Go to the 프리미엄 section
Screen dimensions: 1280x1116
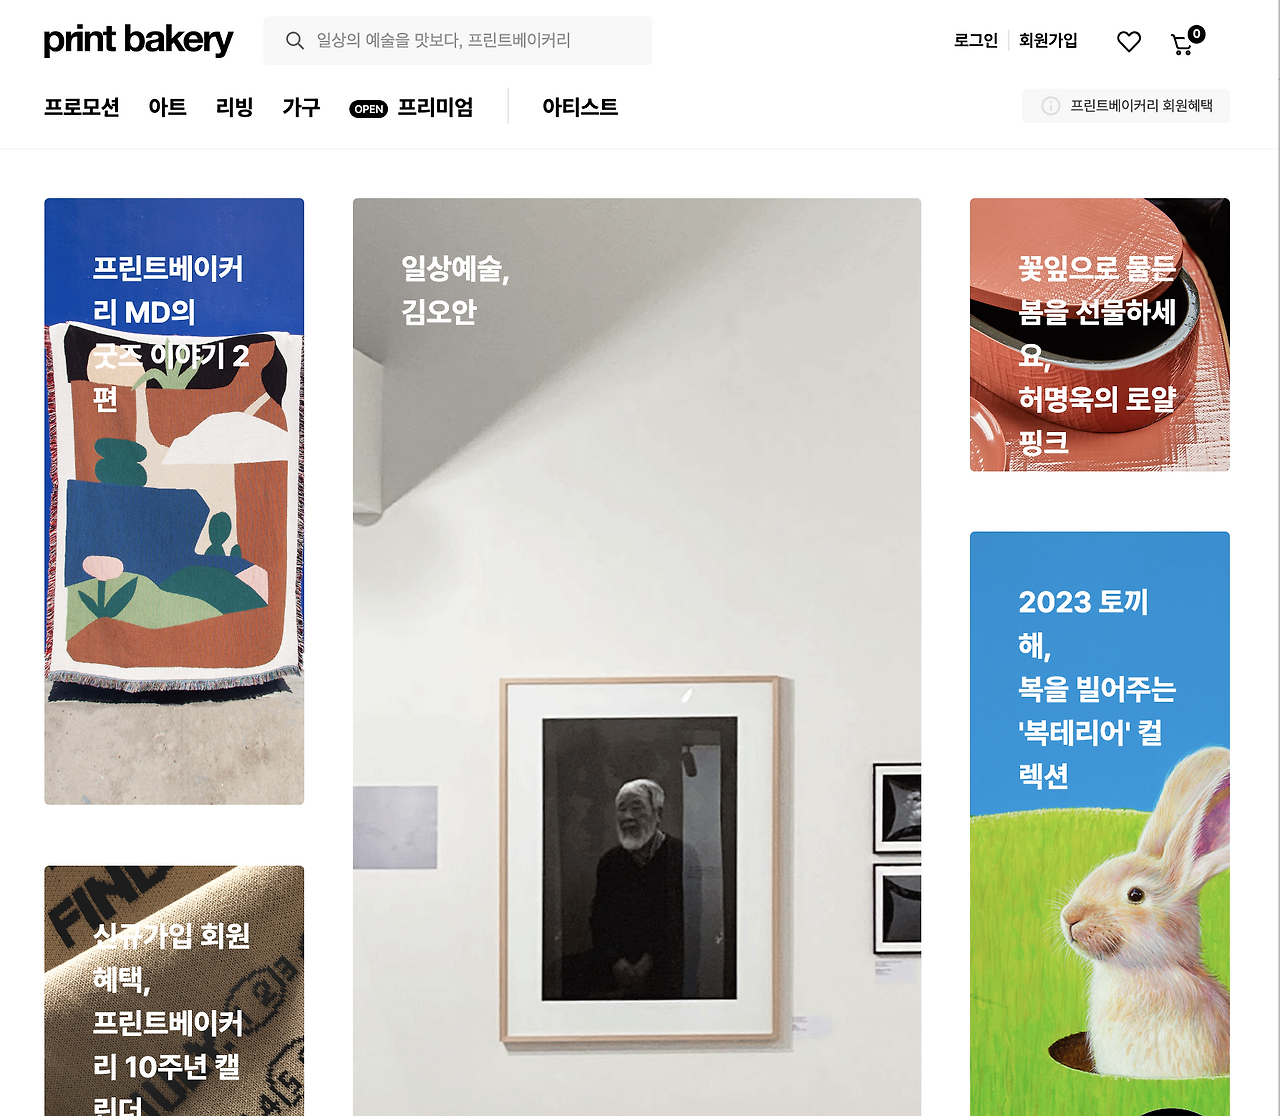coord(435,107)
